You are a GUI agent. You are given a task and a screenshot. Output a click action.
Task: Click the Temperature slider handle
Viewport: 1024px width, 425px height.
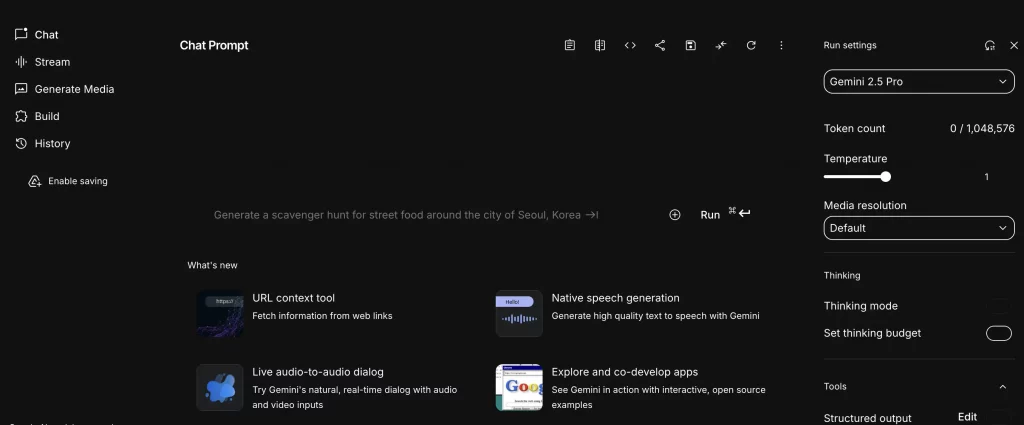pos(886,177)
